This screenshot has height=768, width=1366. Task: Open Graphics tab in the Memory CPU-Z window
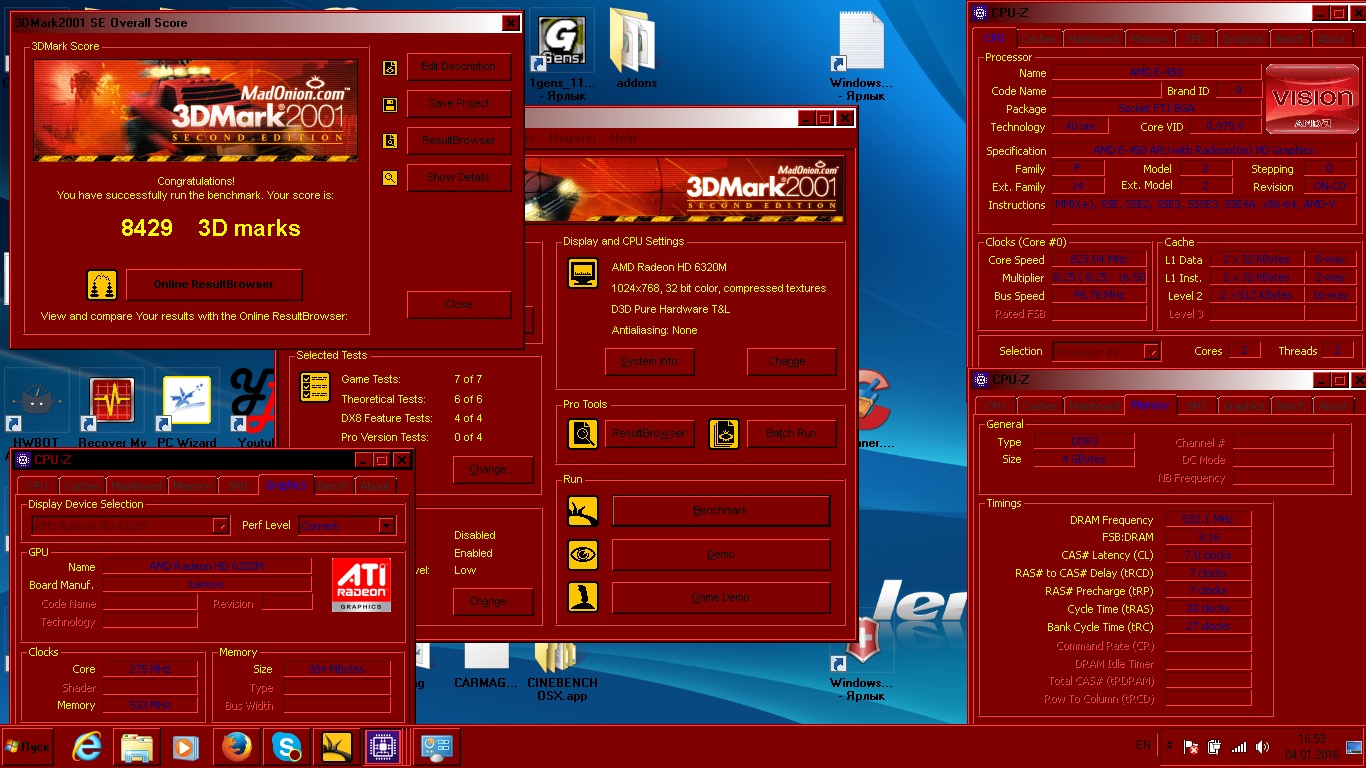point(1243,406)
